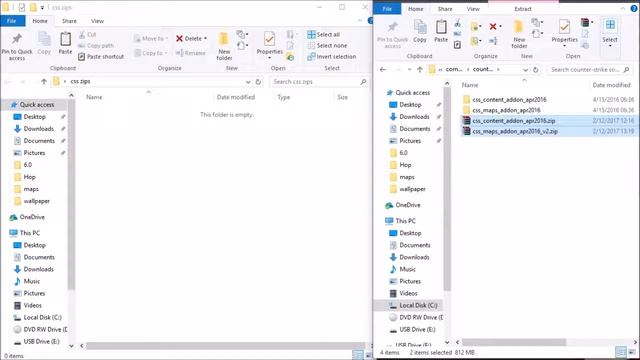Open Hop folder in right window sidebar
Image resolution: width=640 pixels, height=360 pixels.
[x=405, y=165]
